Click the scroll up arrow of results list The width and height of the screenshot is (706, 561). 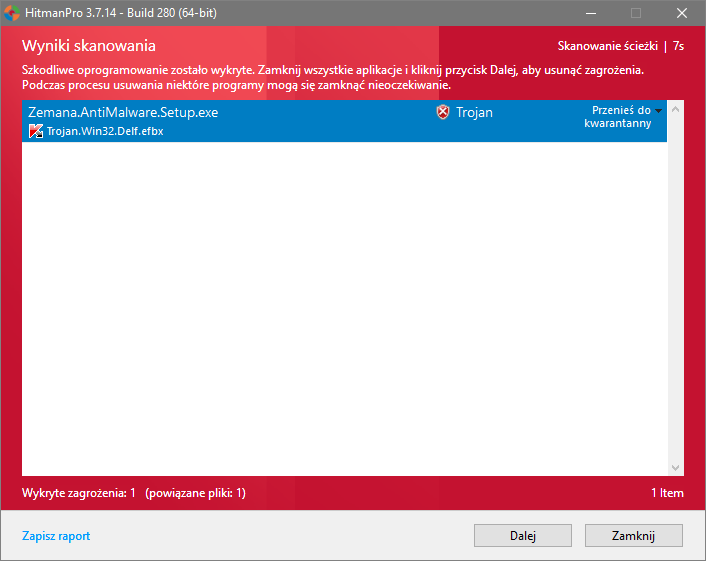(675, 109)
